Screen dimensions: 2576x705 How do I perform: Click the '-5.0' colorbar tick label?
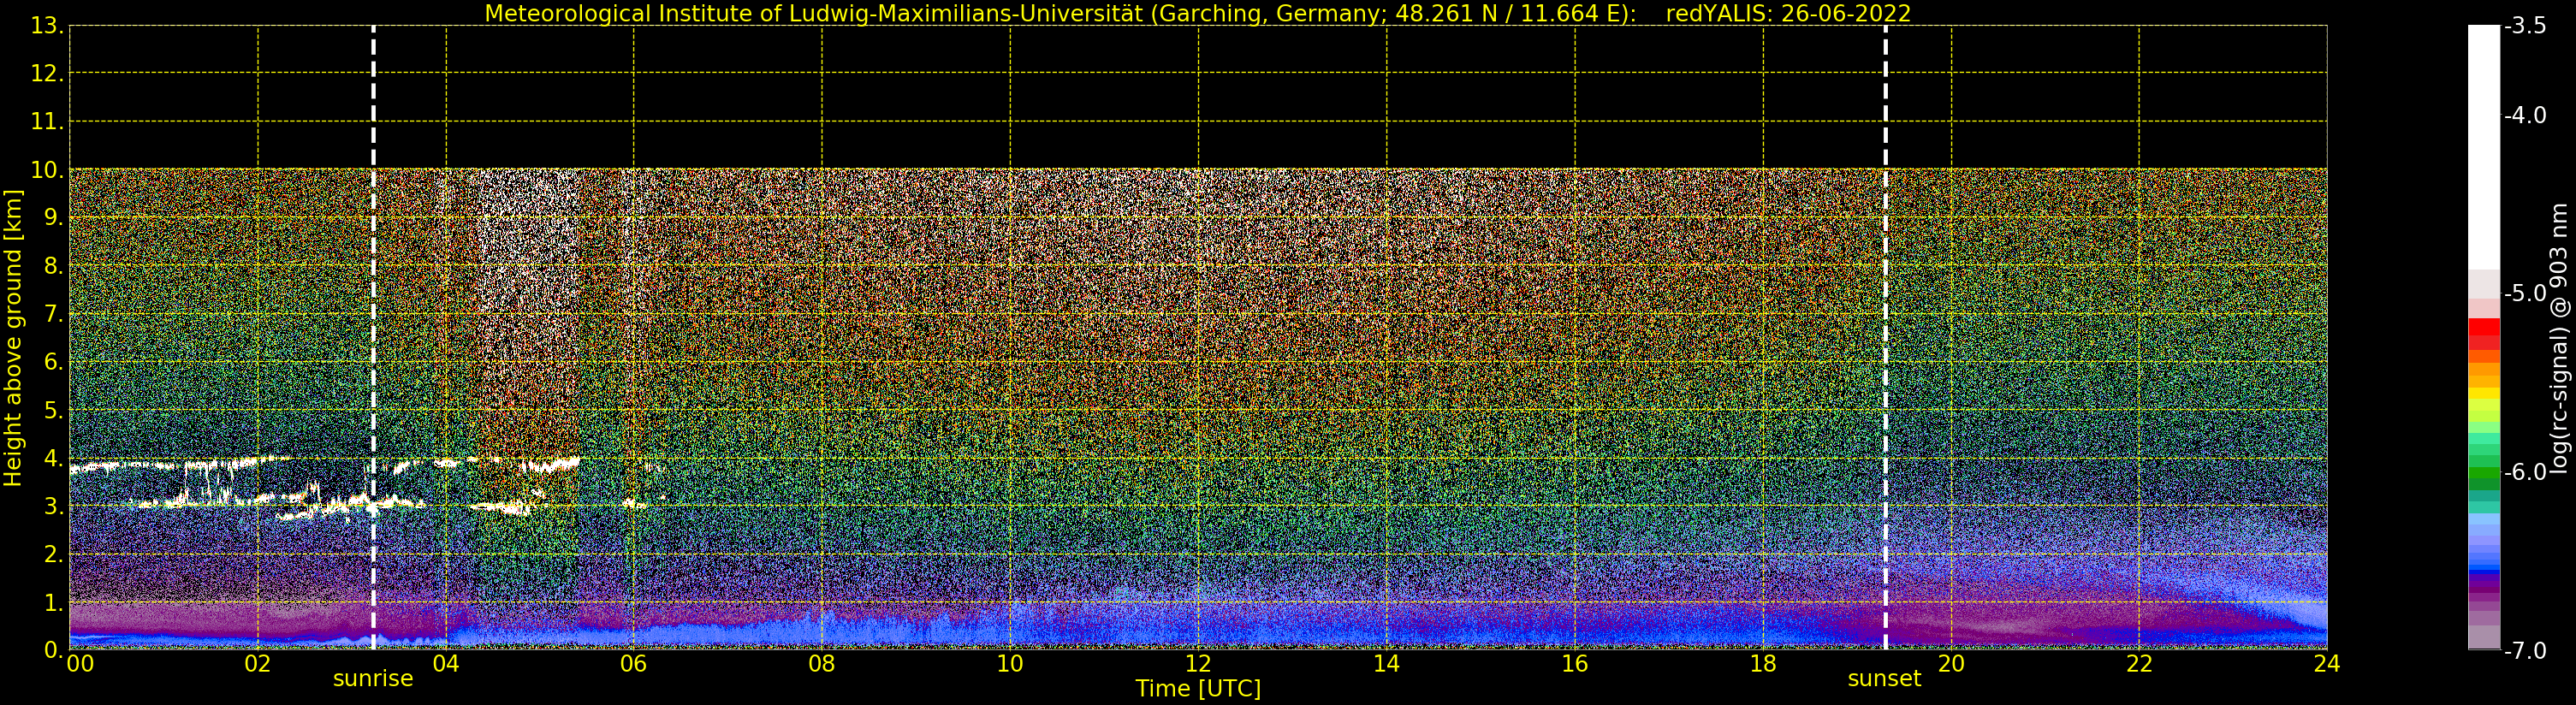coord(2525,293)
